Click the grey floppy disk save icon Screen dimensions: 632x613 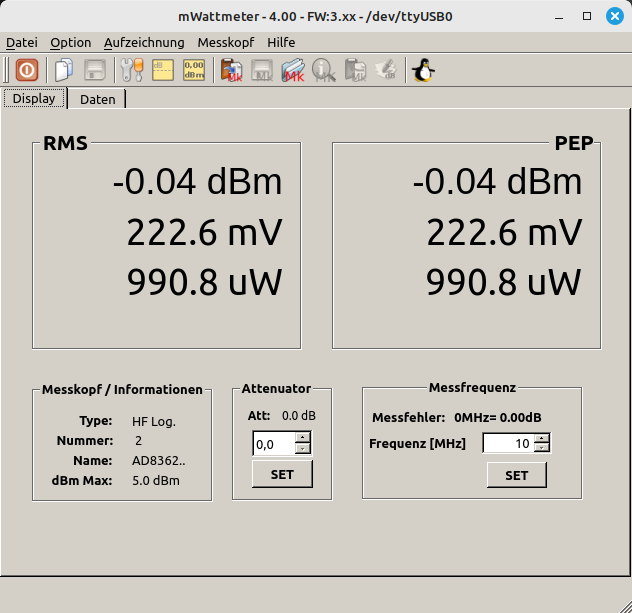tap(95, 70)
